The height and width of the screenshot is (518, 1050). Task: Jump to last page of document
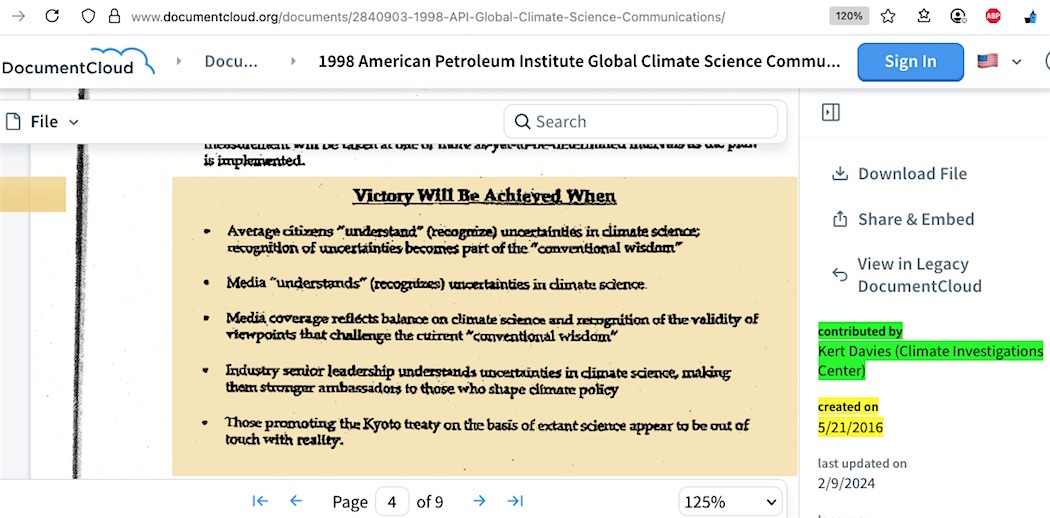pos(515,501)
